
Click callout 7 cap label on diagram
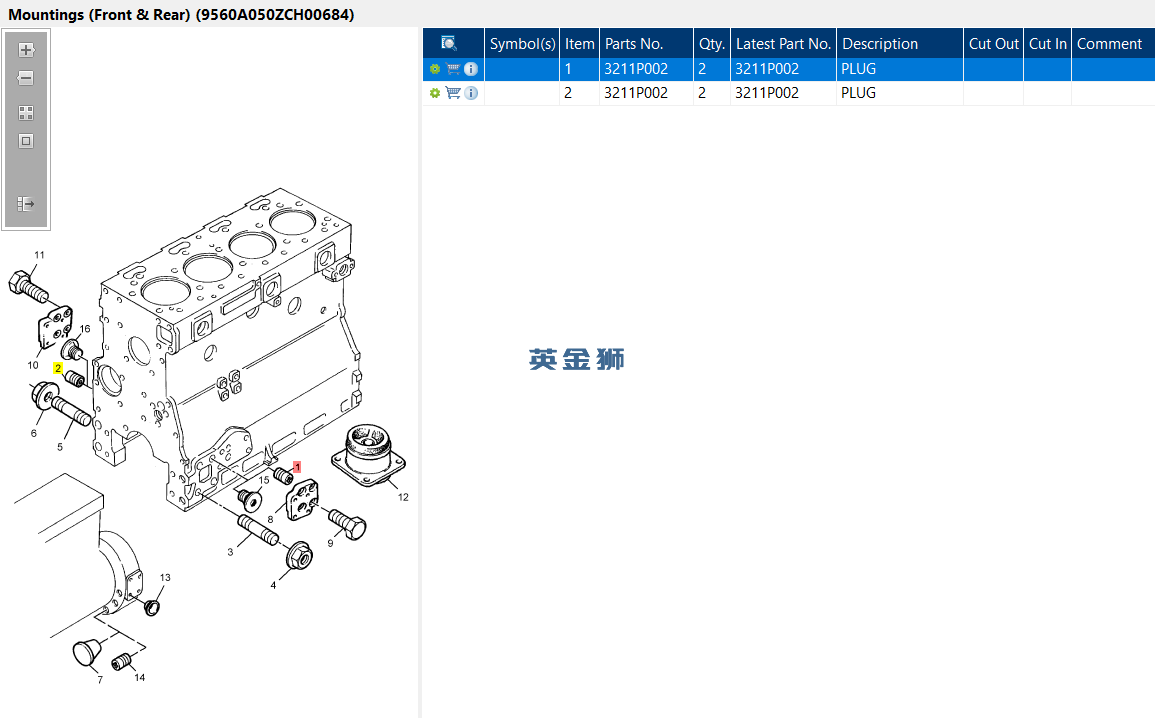tap(100, 680)
